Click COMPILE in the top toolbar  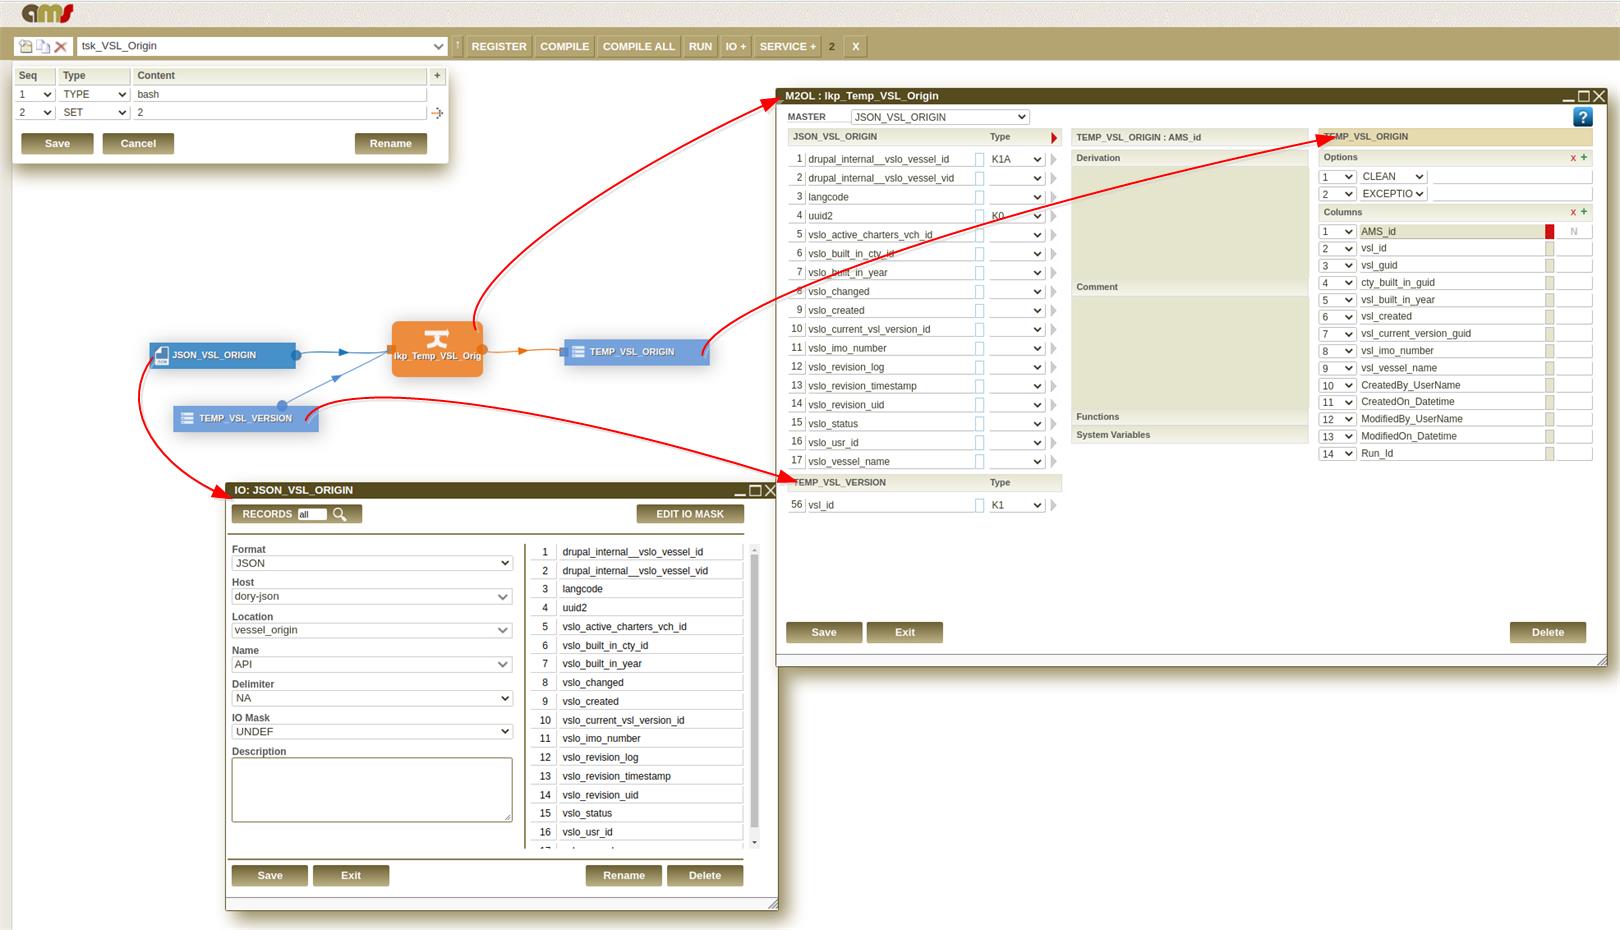565,46
